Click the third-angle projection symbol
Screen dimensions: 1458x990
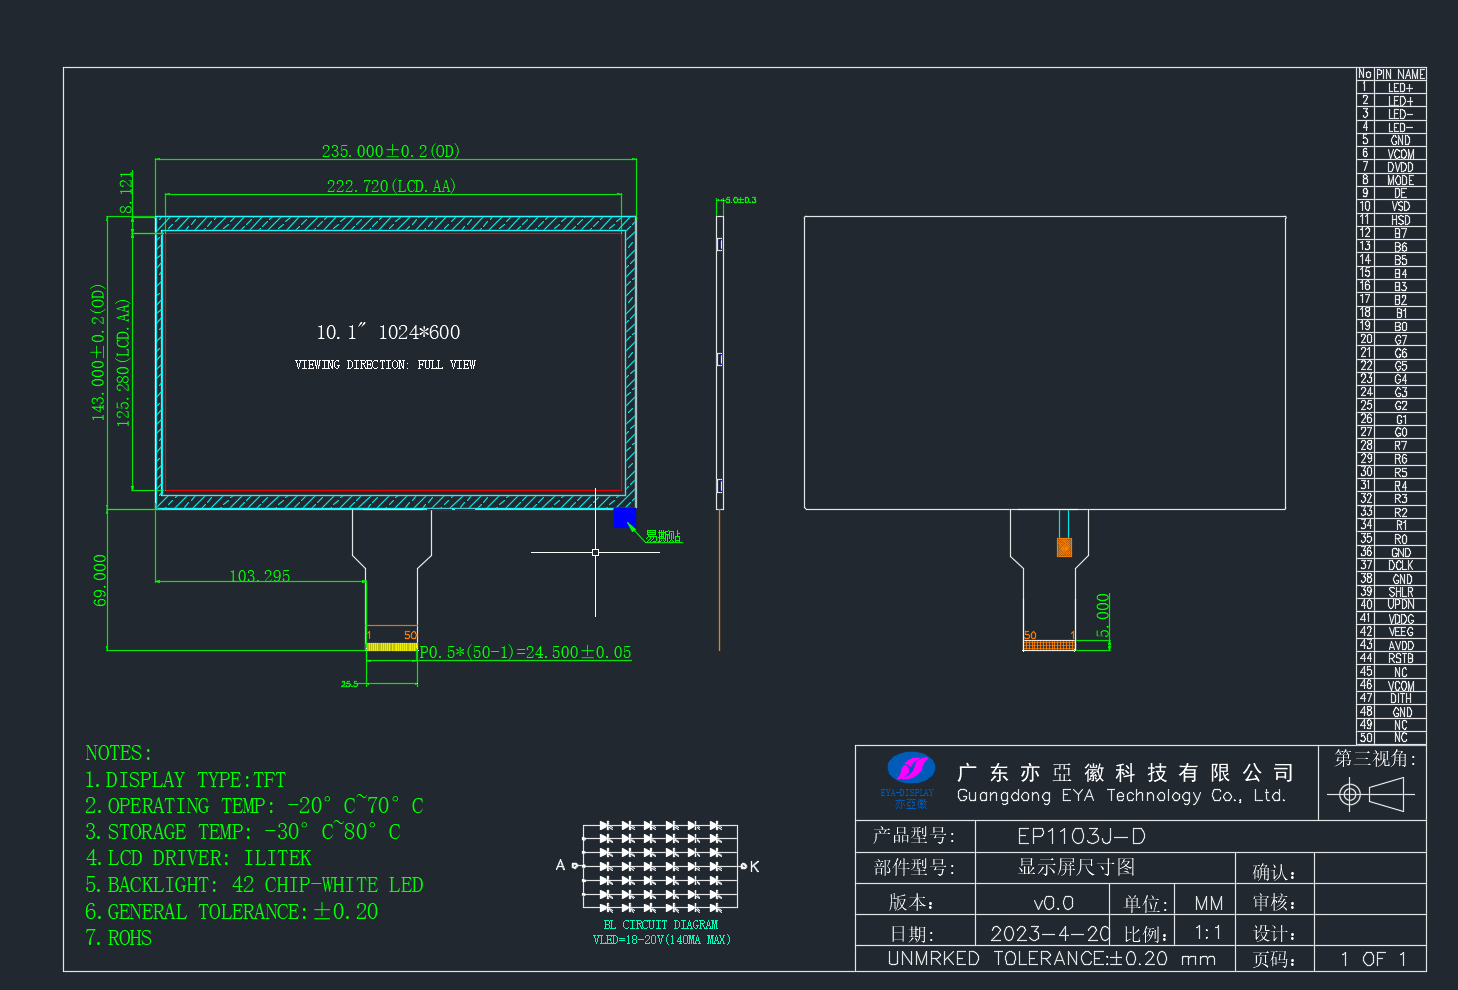[1371, 795]
